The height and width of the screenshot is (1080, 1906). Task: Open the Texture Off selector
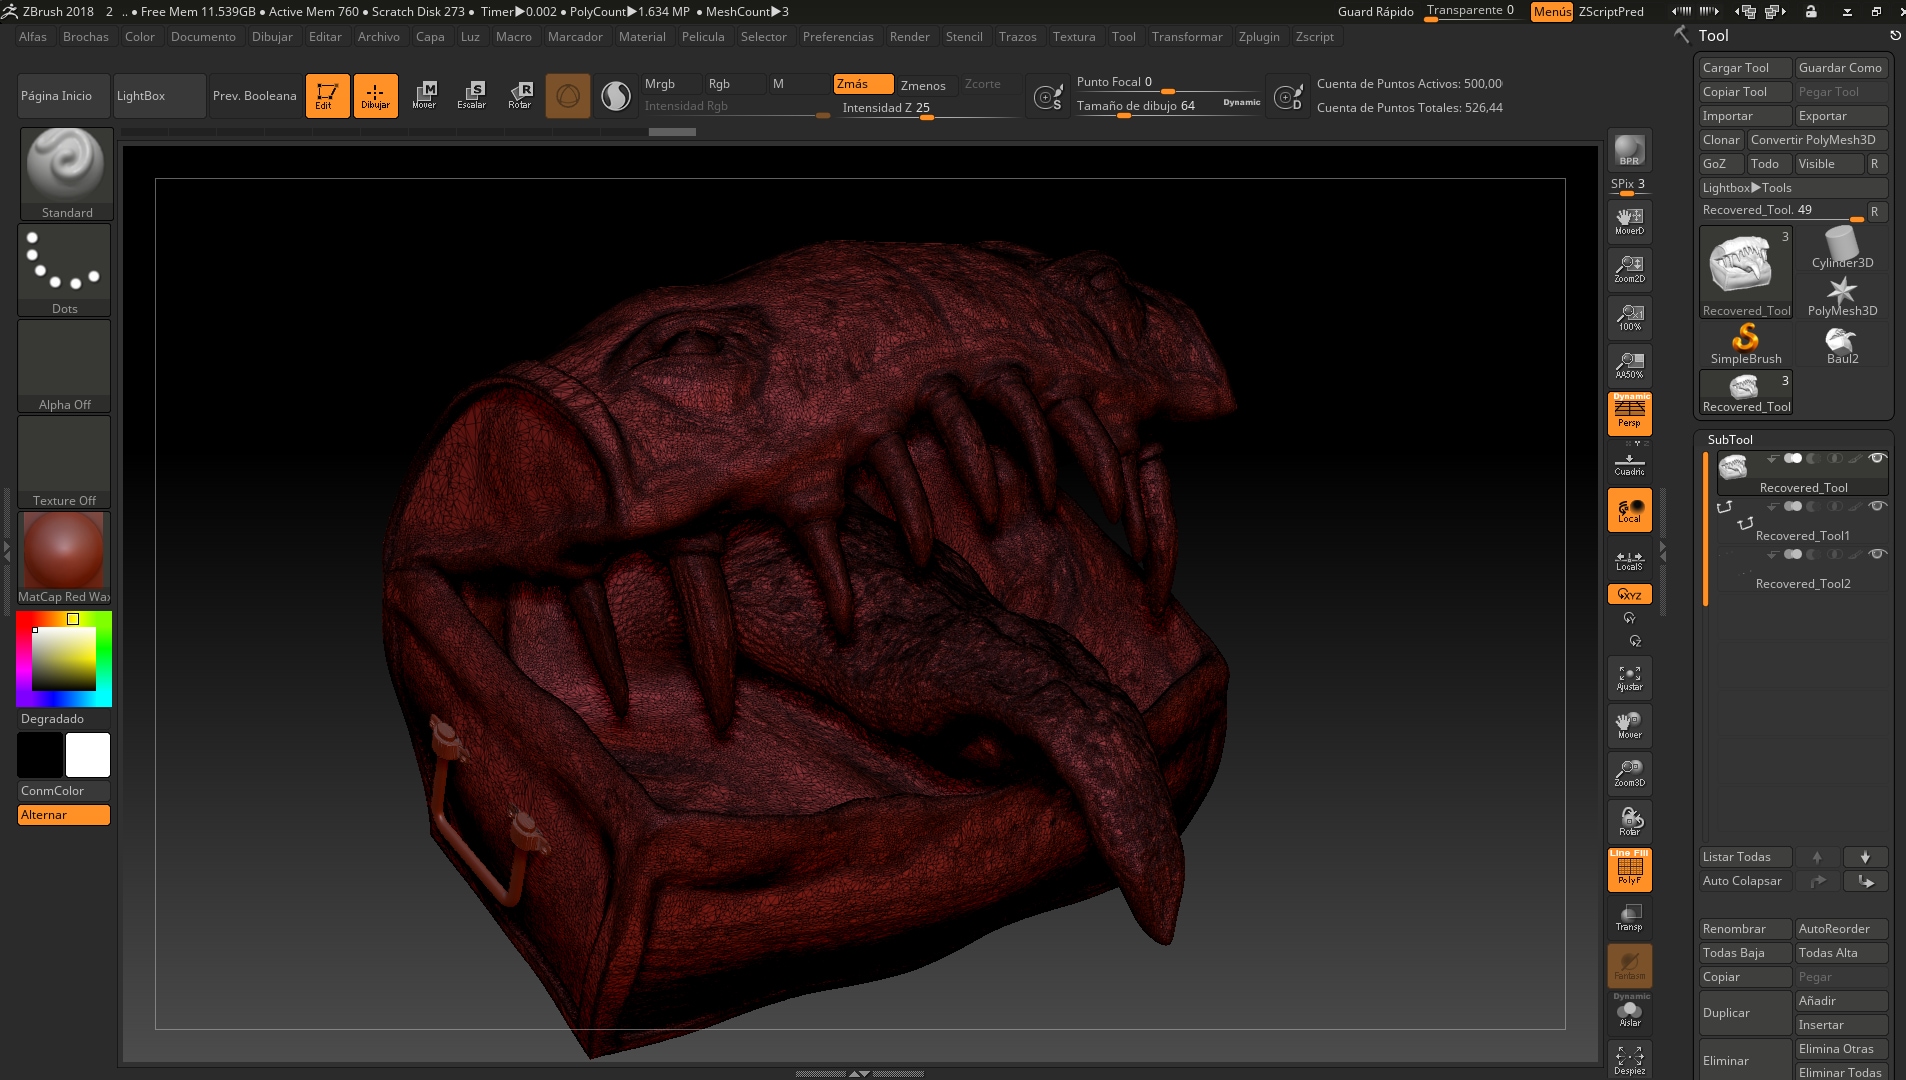[x=64, y=462]
